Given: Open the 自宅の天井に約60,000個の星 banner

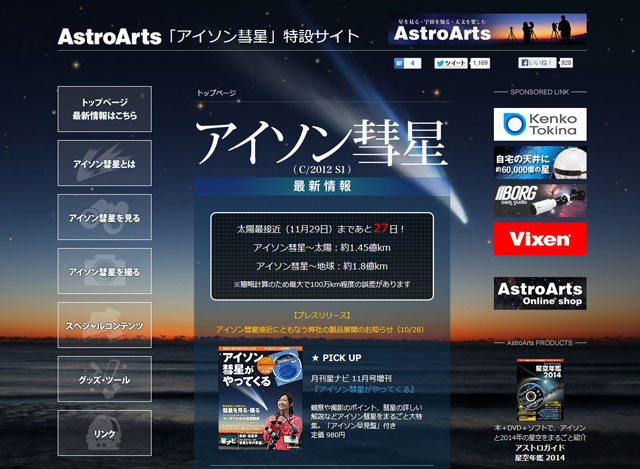Looking at the screenshot, I should click(540, 162).
